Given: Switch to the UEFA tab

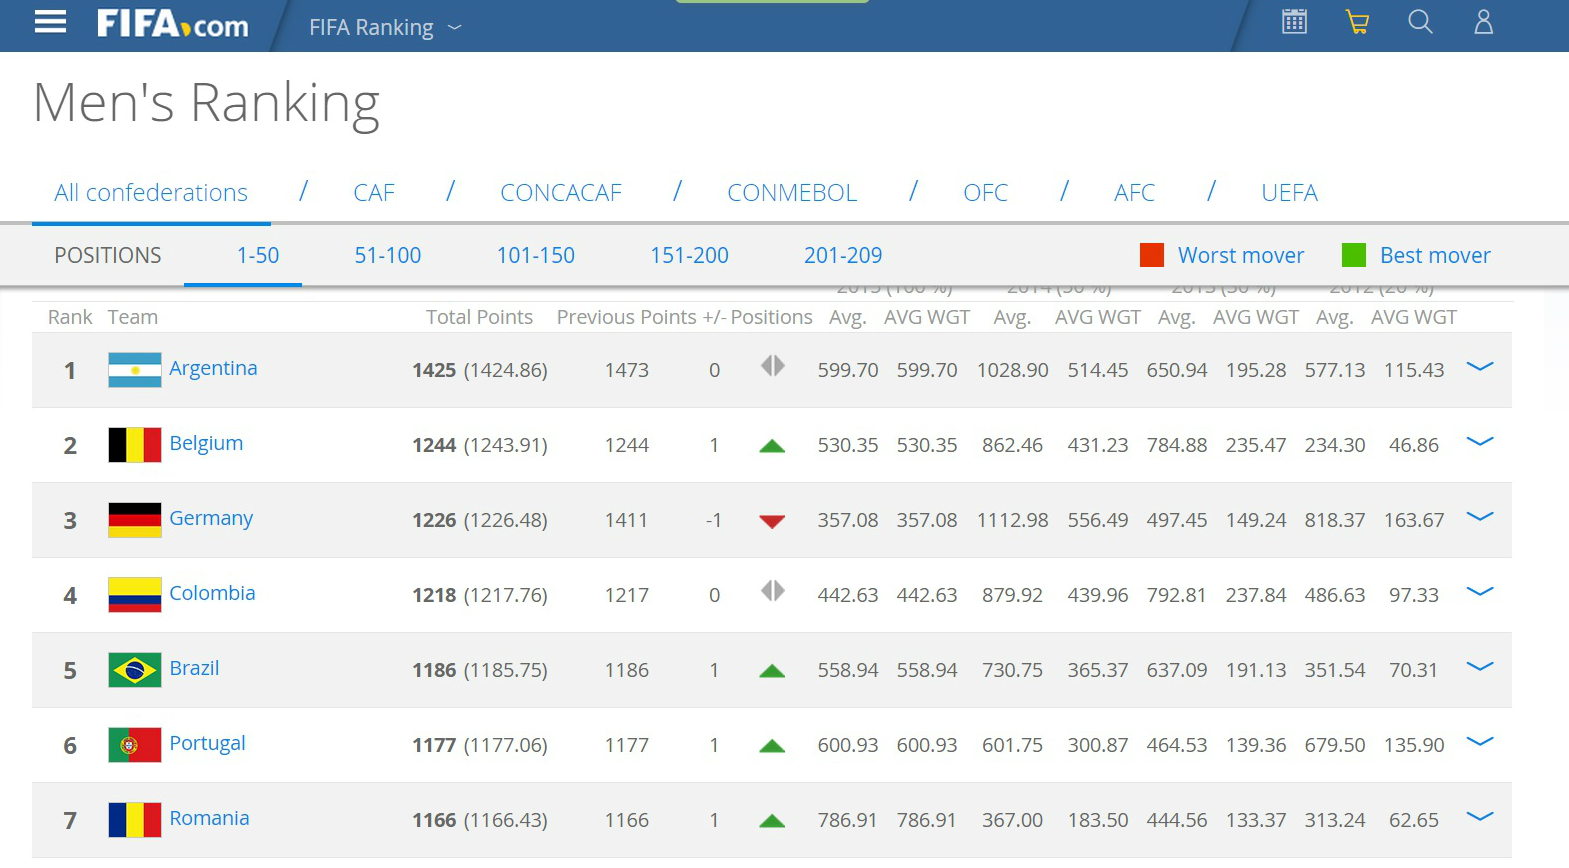Looking at the screenshot, I should pos(1289,193).
